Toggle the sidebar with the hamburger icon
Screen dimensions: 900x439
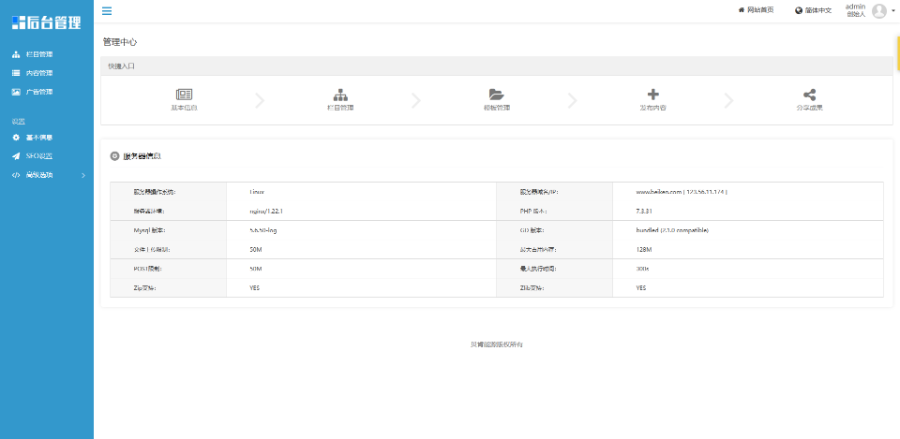click(x=107, y=11)
